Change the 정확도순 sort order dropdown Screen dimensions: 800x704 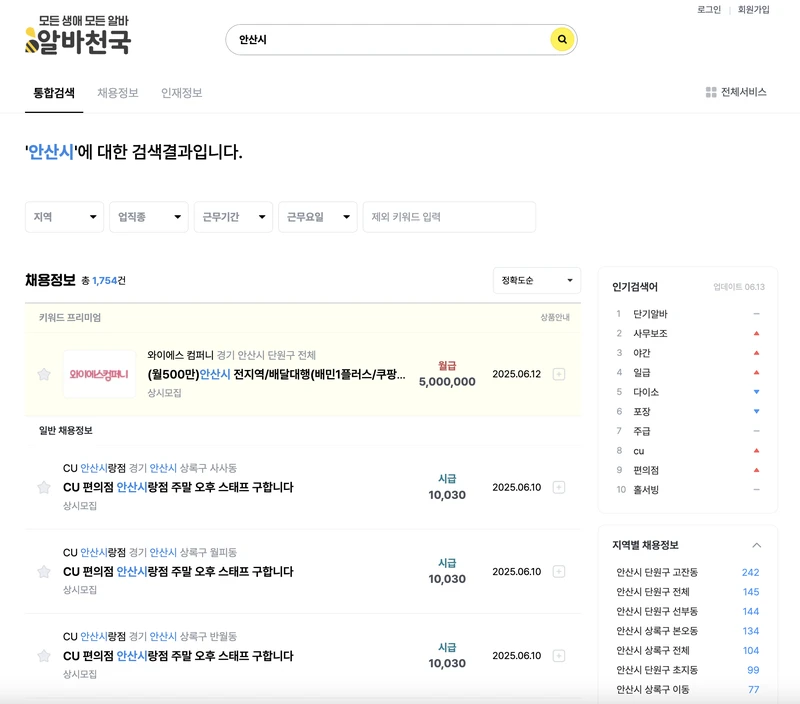pos(537,281)
